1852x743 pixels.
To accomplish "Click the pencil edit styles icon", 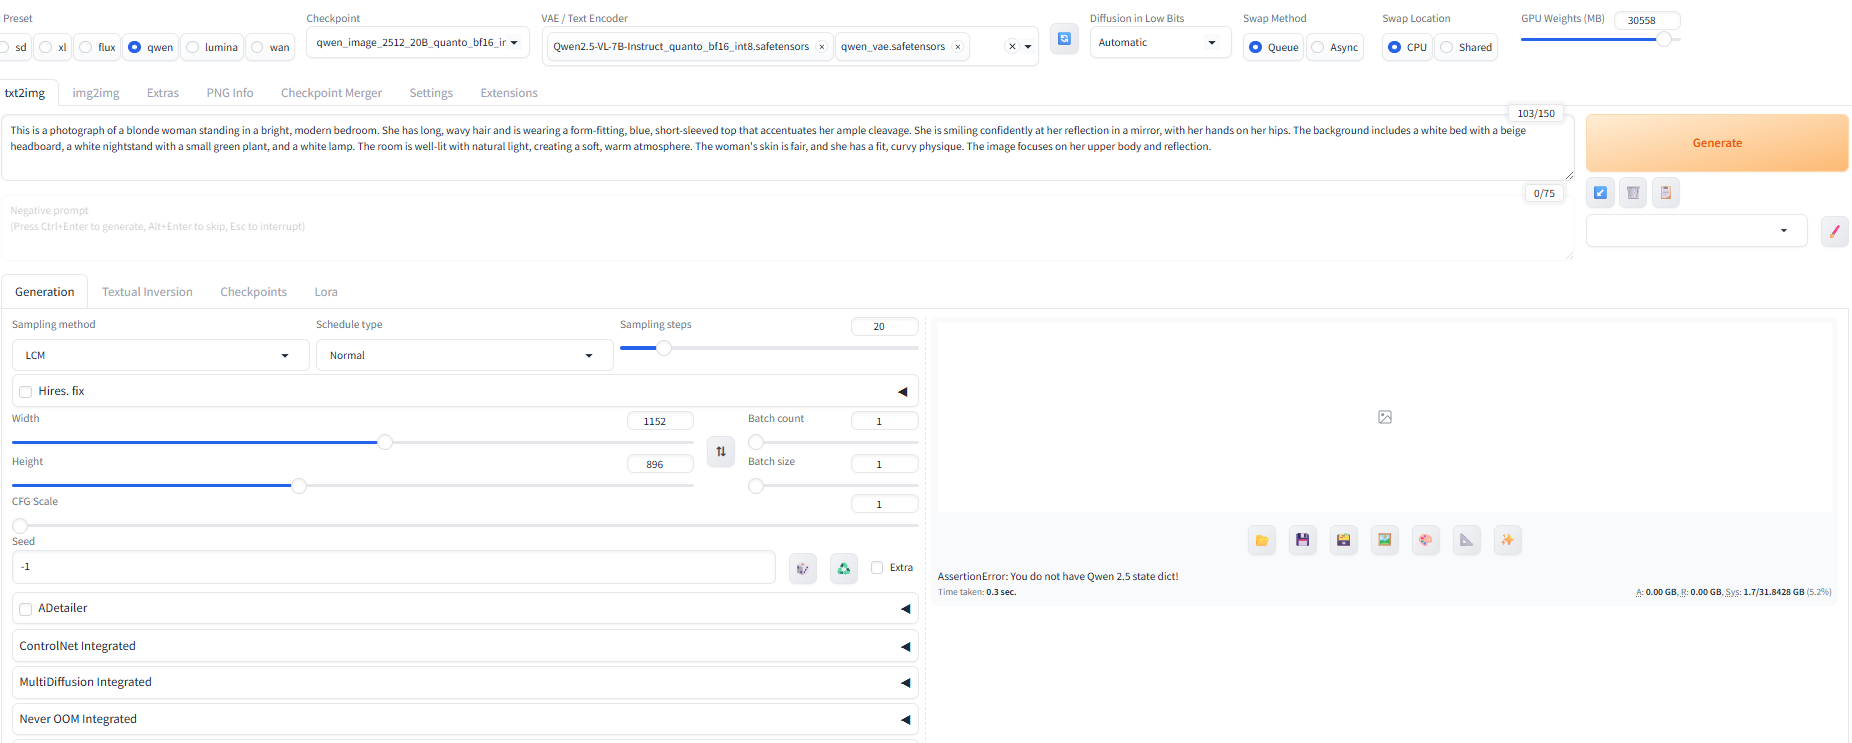I will 1834,231.
